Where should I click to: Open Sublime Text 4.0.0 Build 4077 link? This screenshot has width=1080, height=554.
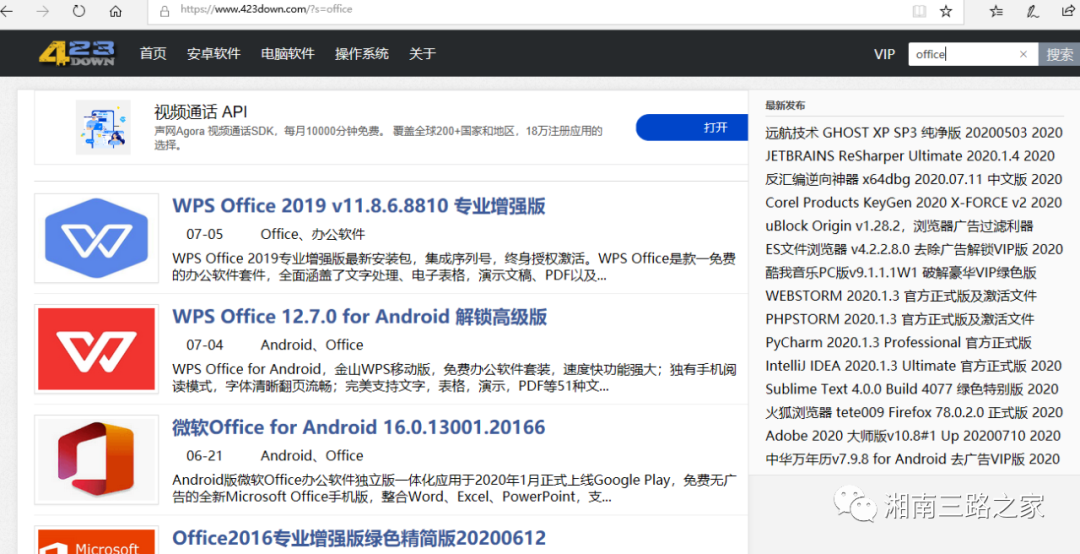coord(912,389)
